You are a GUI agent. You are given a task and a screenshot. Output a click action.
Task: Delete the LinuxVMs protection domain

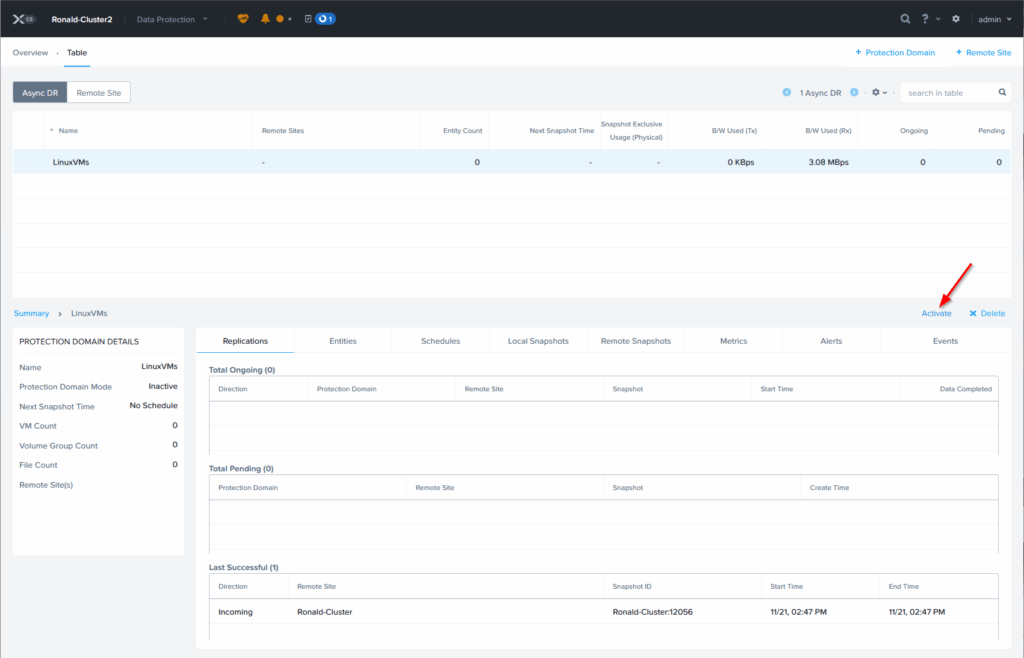[987, 313]
